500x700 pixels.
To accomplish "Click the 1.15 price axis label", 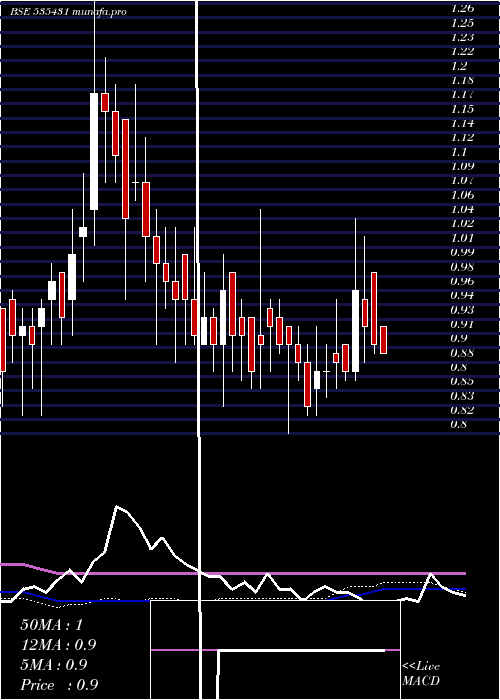I will point(462,109).
